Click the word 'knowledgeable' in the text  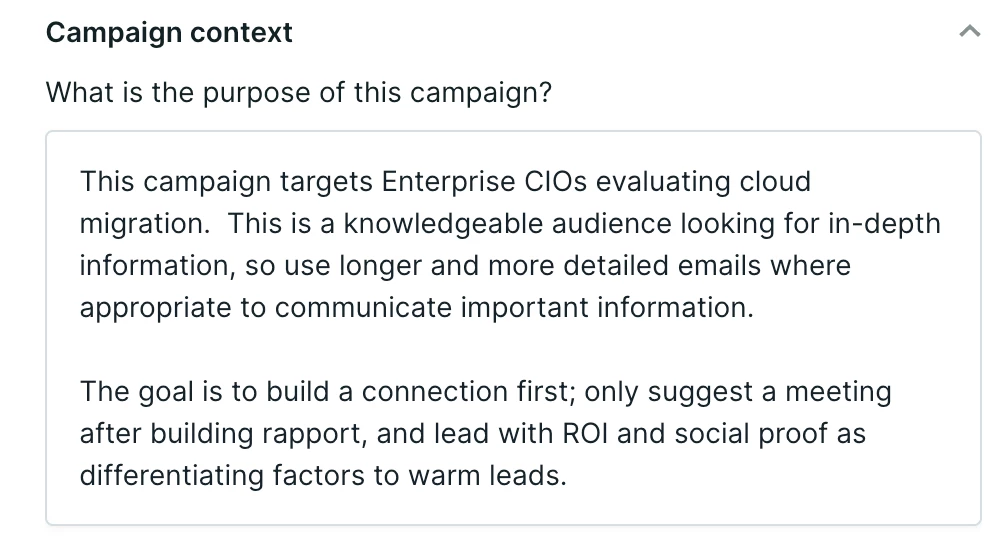click(443, 224)
